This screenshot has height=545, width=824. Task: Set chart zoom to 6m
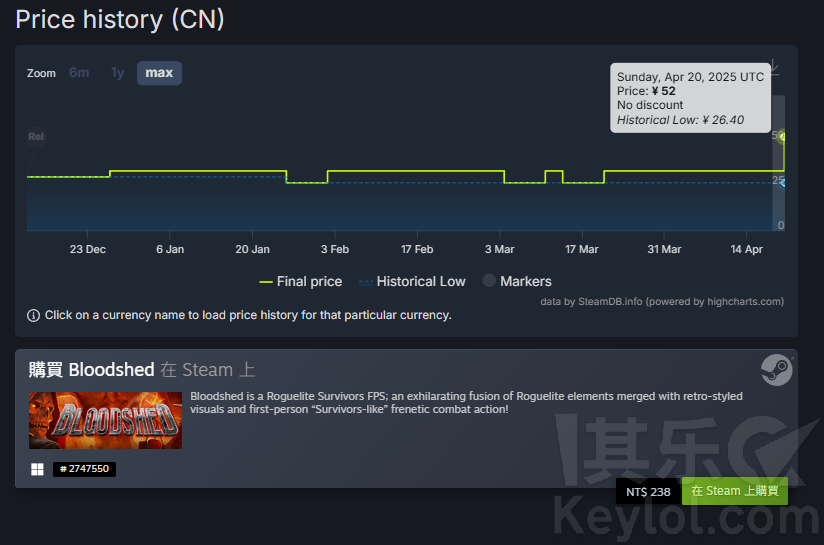tap(79, 73)
